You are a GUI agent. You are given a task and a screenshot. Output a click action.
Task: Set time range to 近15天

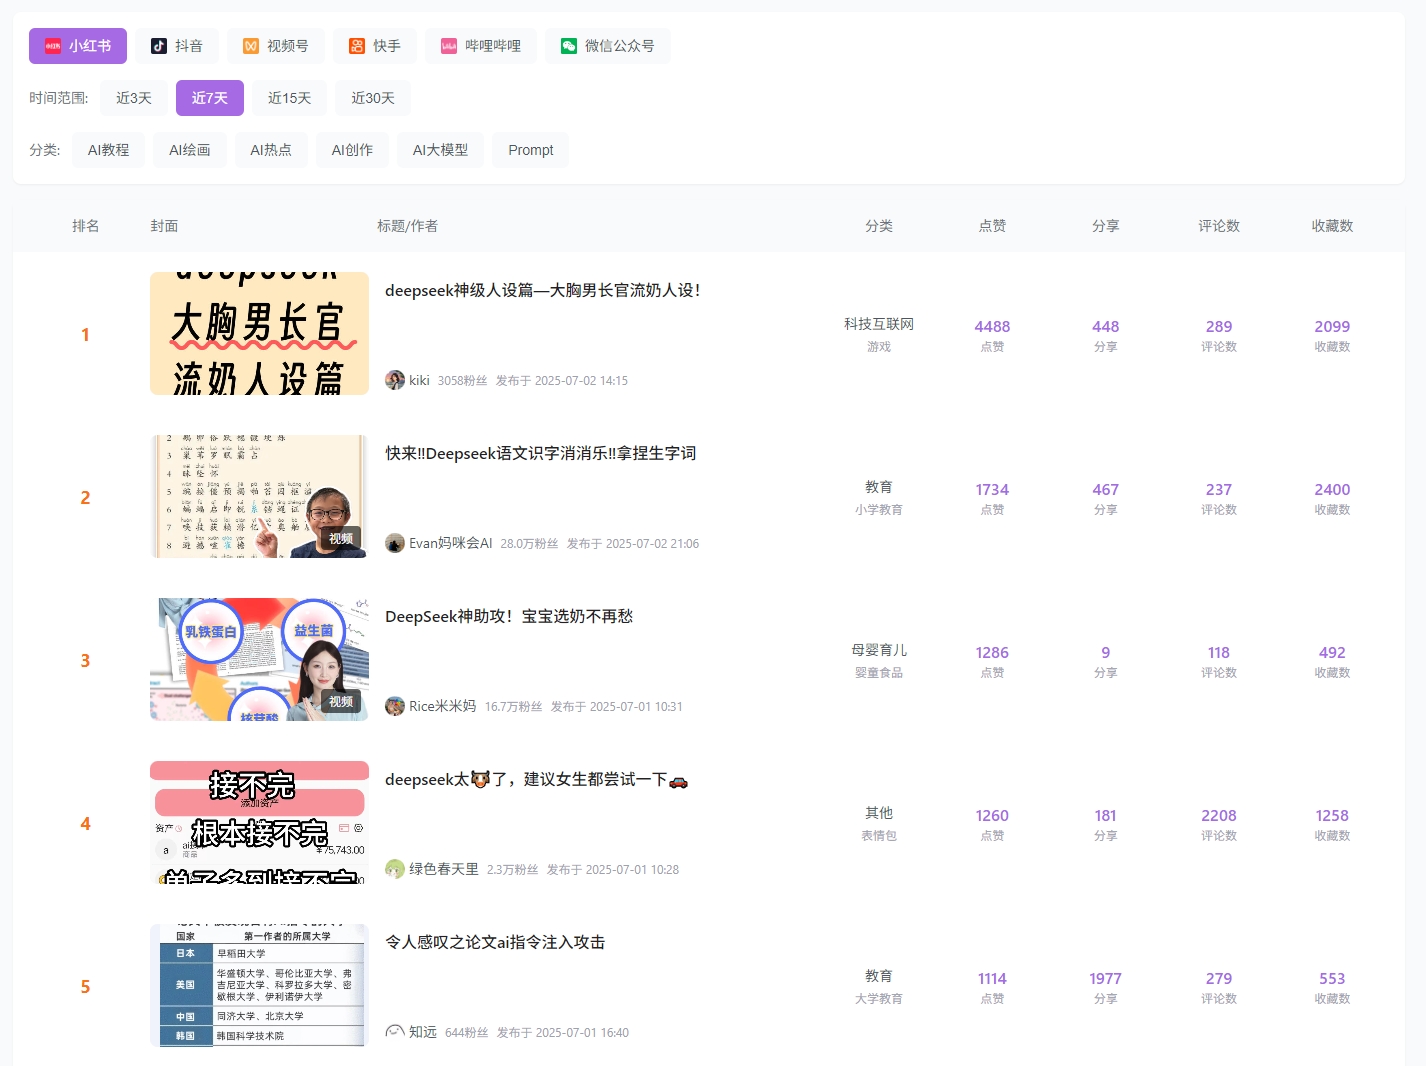(x=290, y=98)
